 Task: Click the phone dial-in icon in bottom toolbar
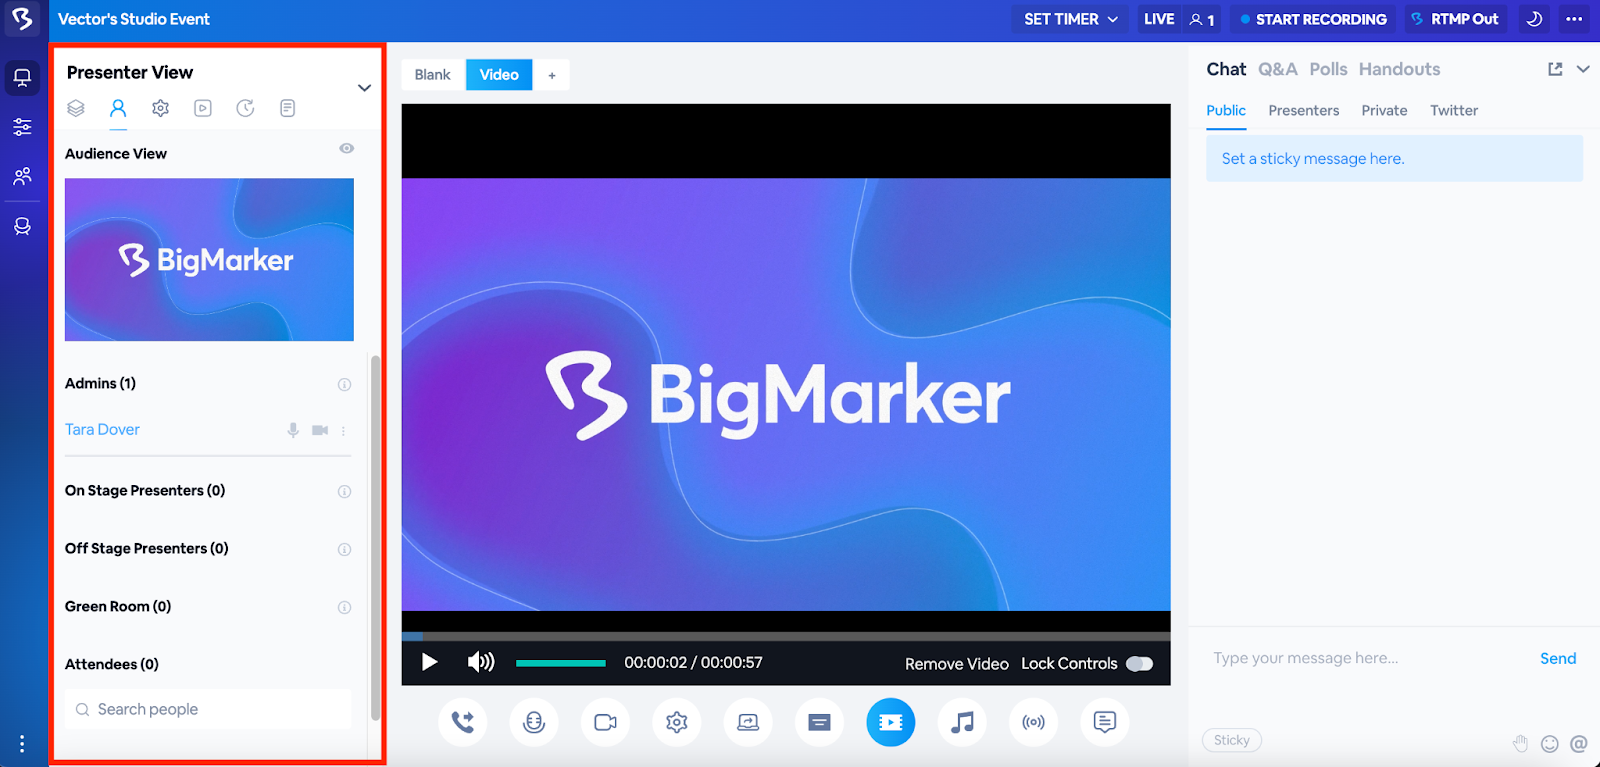point(462,722)
